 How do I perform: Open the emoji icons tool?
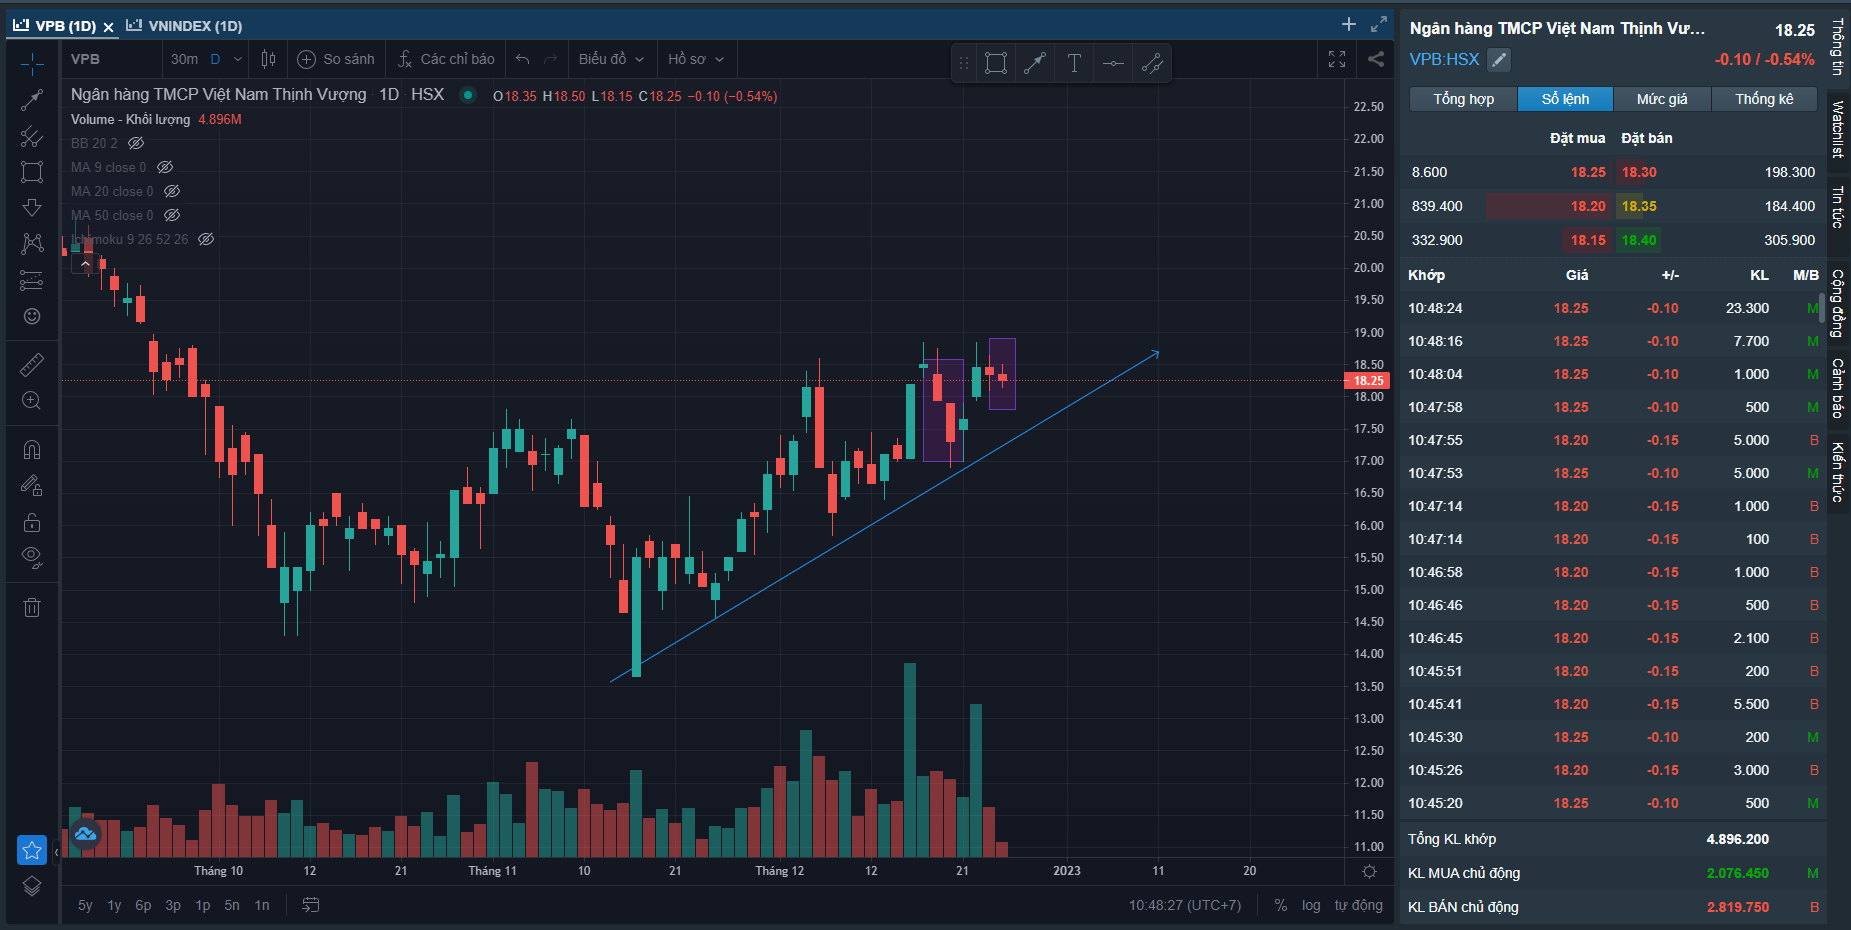[x=32, y=316]
